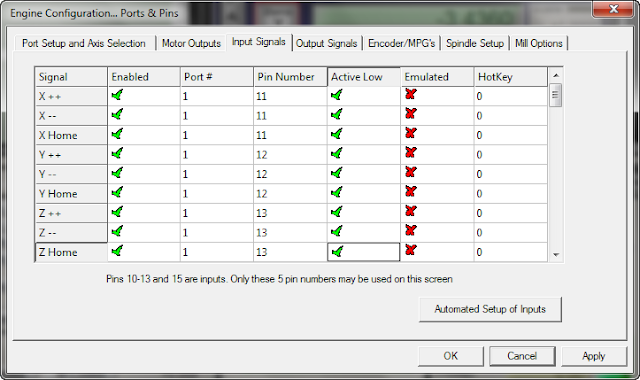This screenshot has height=380, width=640.
Task: Open the Encoder/MPG's tab
Action: (x=402, y=43)
